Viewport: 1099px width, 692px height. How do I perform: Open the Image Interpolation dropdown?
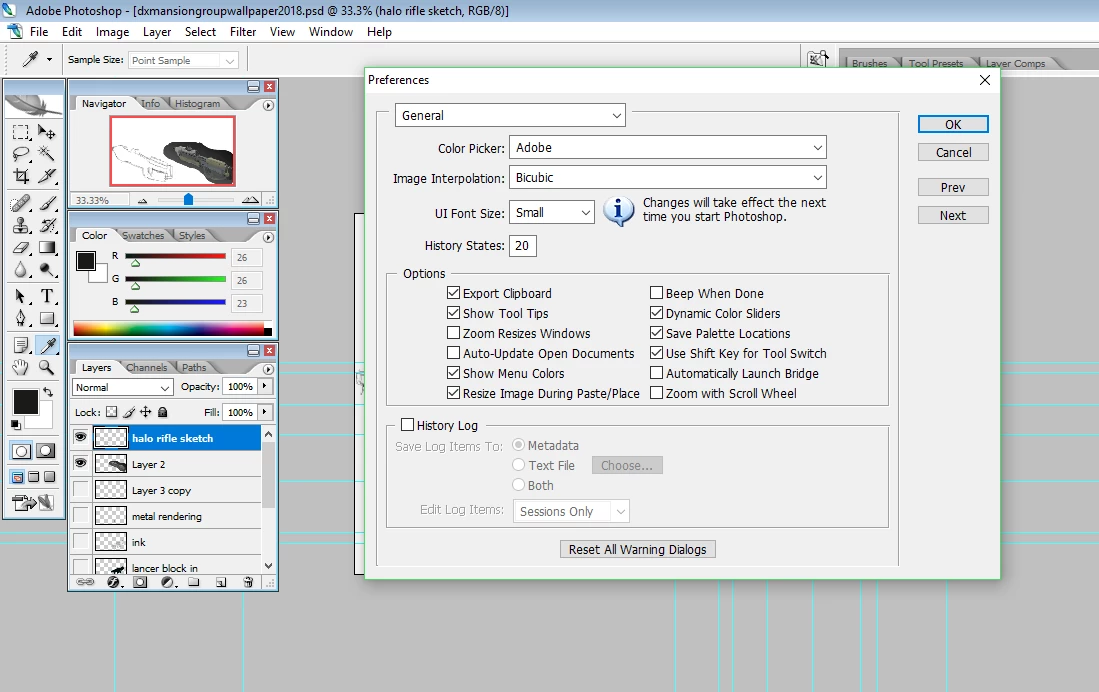(668, 177)
